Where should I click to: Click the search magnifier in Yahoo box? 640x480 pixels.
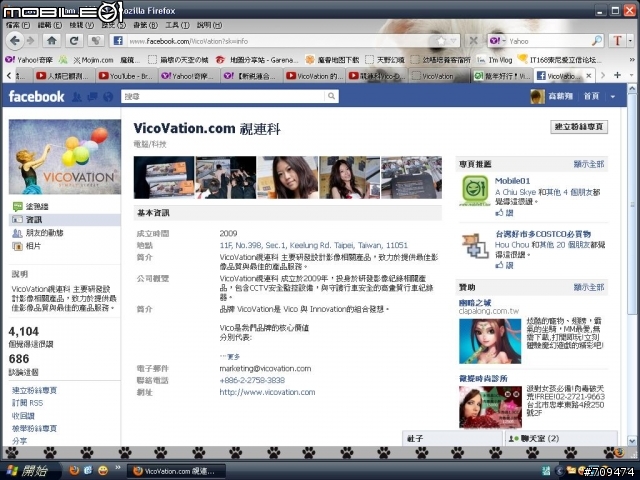coord(597,40)
